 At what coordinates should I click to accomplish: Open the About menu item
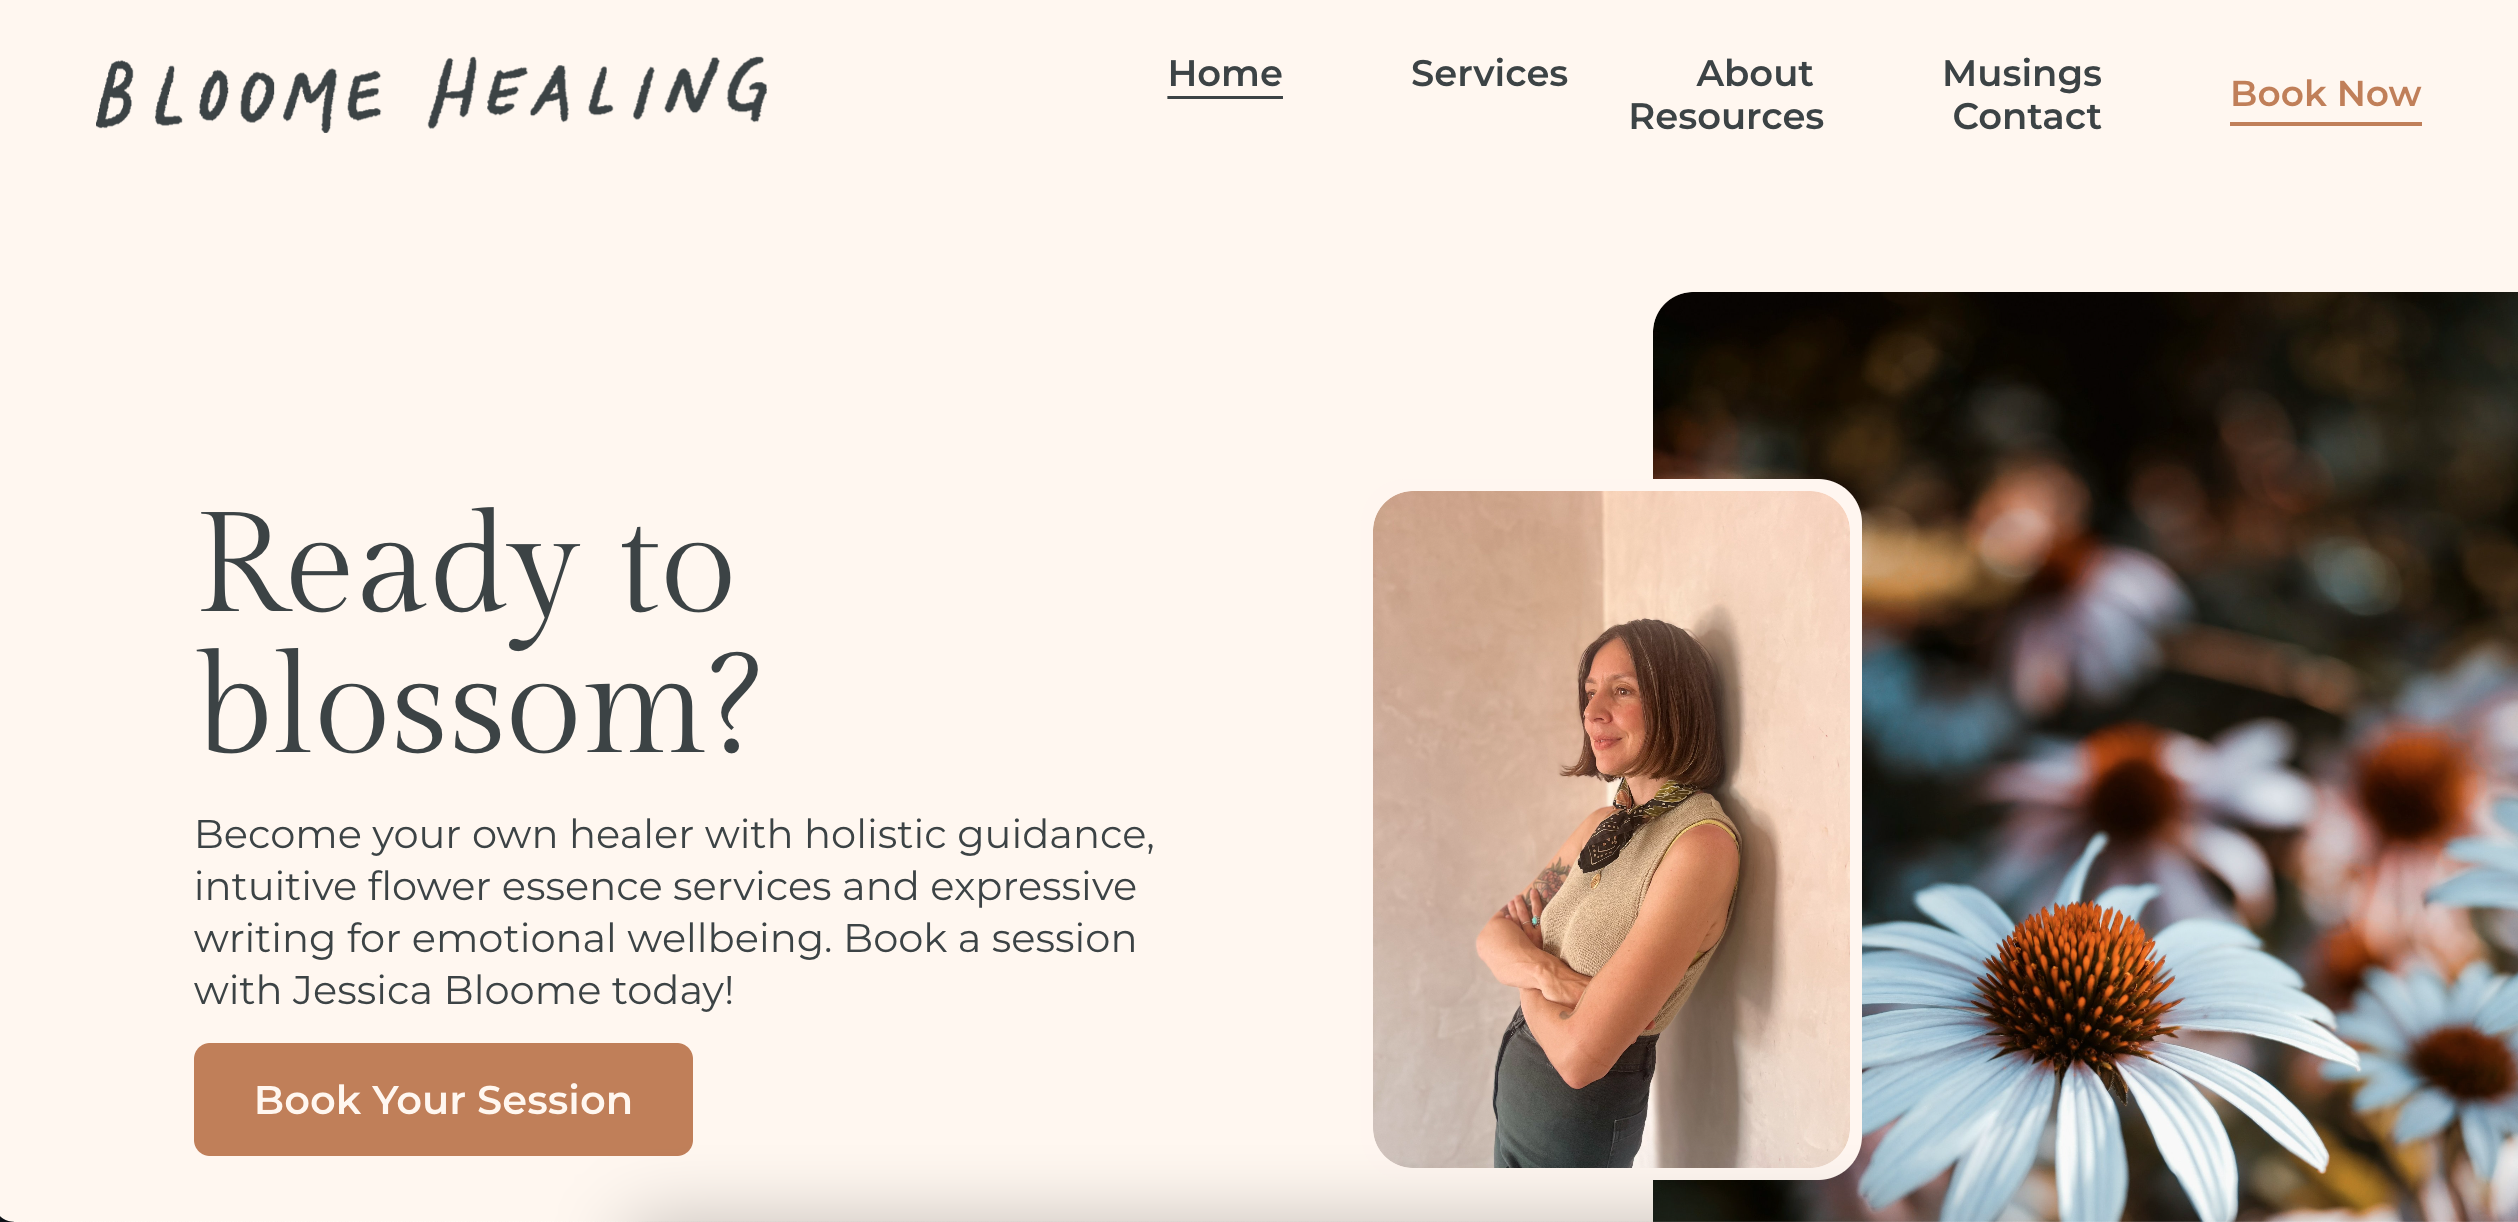point(1754,74)
